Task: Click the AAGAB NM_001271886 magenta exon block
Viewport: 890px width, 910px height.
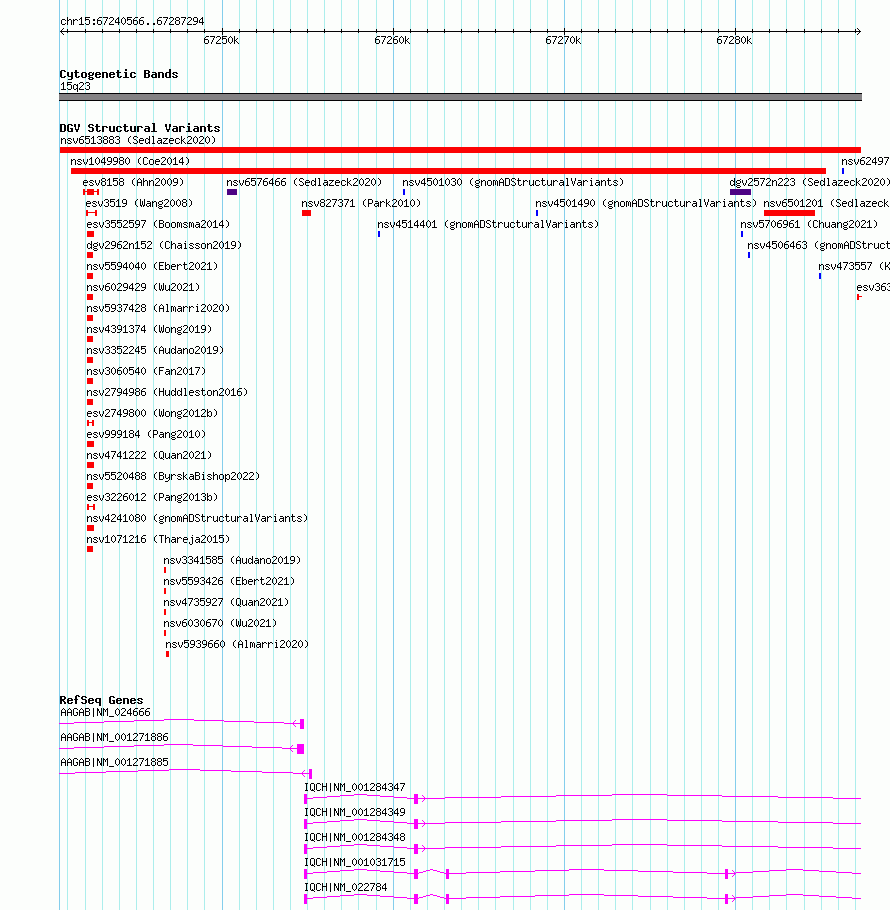Action: (x=301, y=749)
